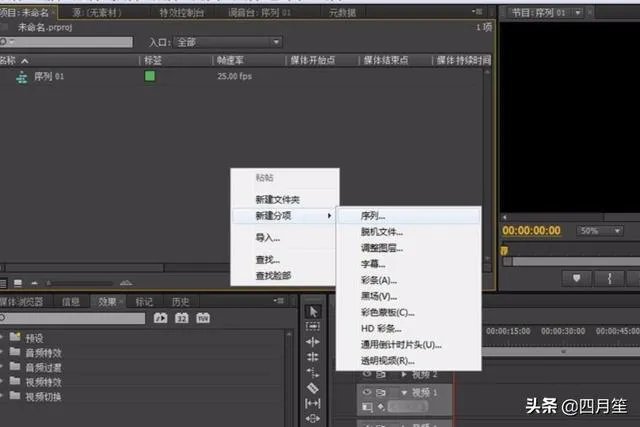Toggle sync lock on 视频 2 track
Viewport: 640px width, 427px height.
(x=381, y=374)
